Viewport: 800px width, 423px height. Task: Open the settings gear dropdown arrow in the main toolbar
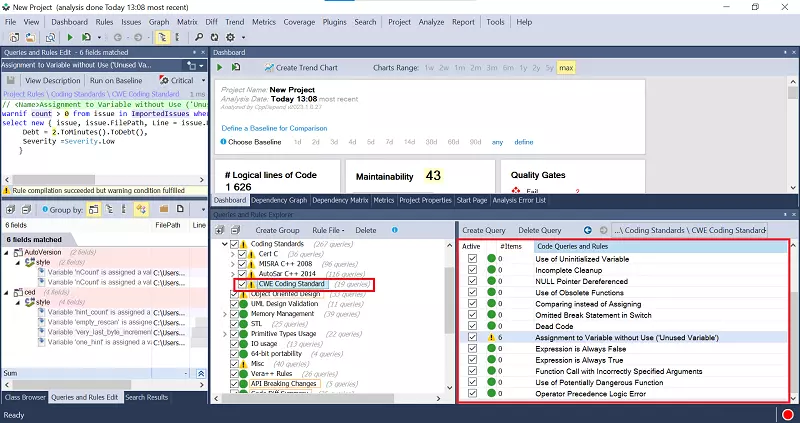(243, 37)
